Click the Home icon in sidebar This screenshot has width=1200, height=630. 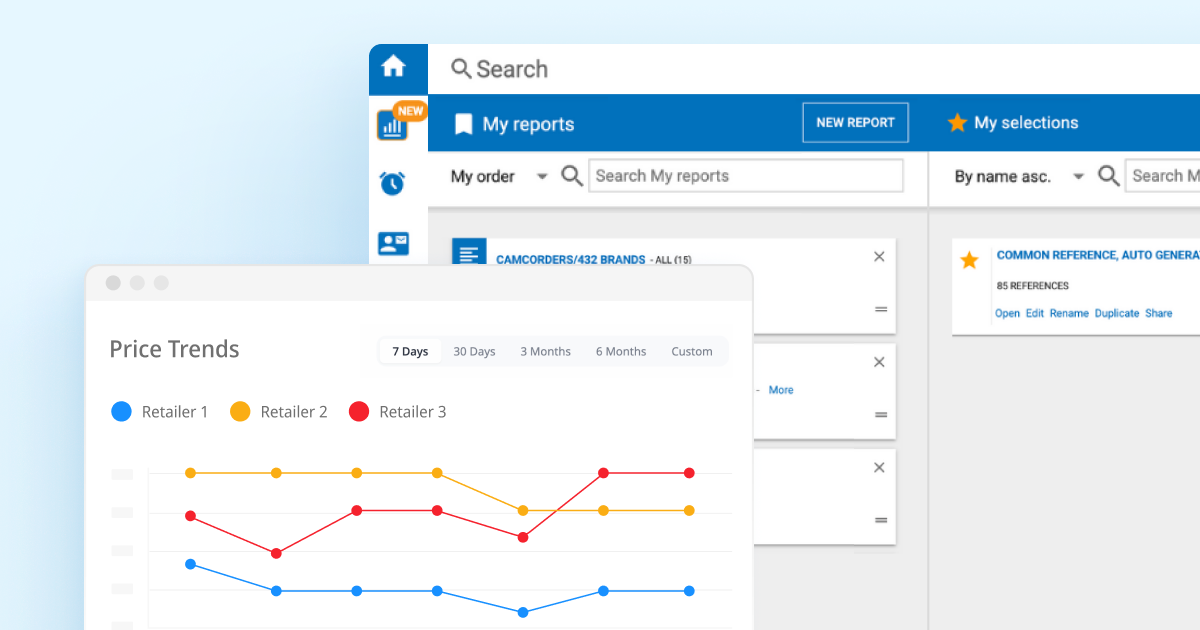pos(394,67)
